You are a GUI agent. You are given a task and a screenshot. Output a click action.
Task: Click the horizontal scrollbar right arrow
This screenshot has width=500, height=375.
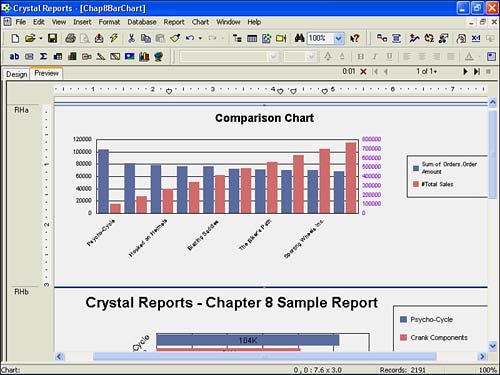pos(482,357)
